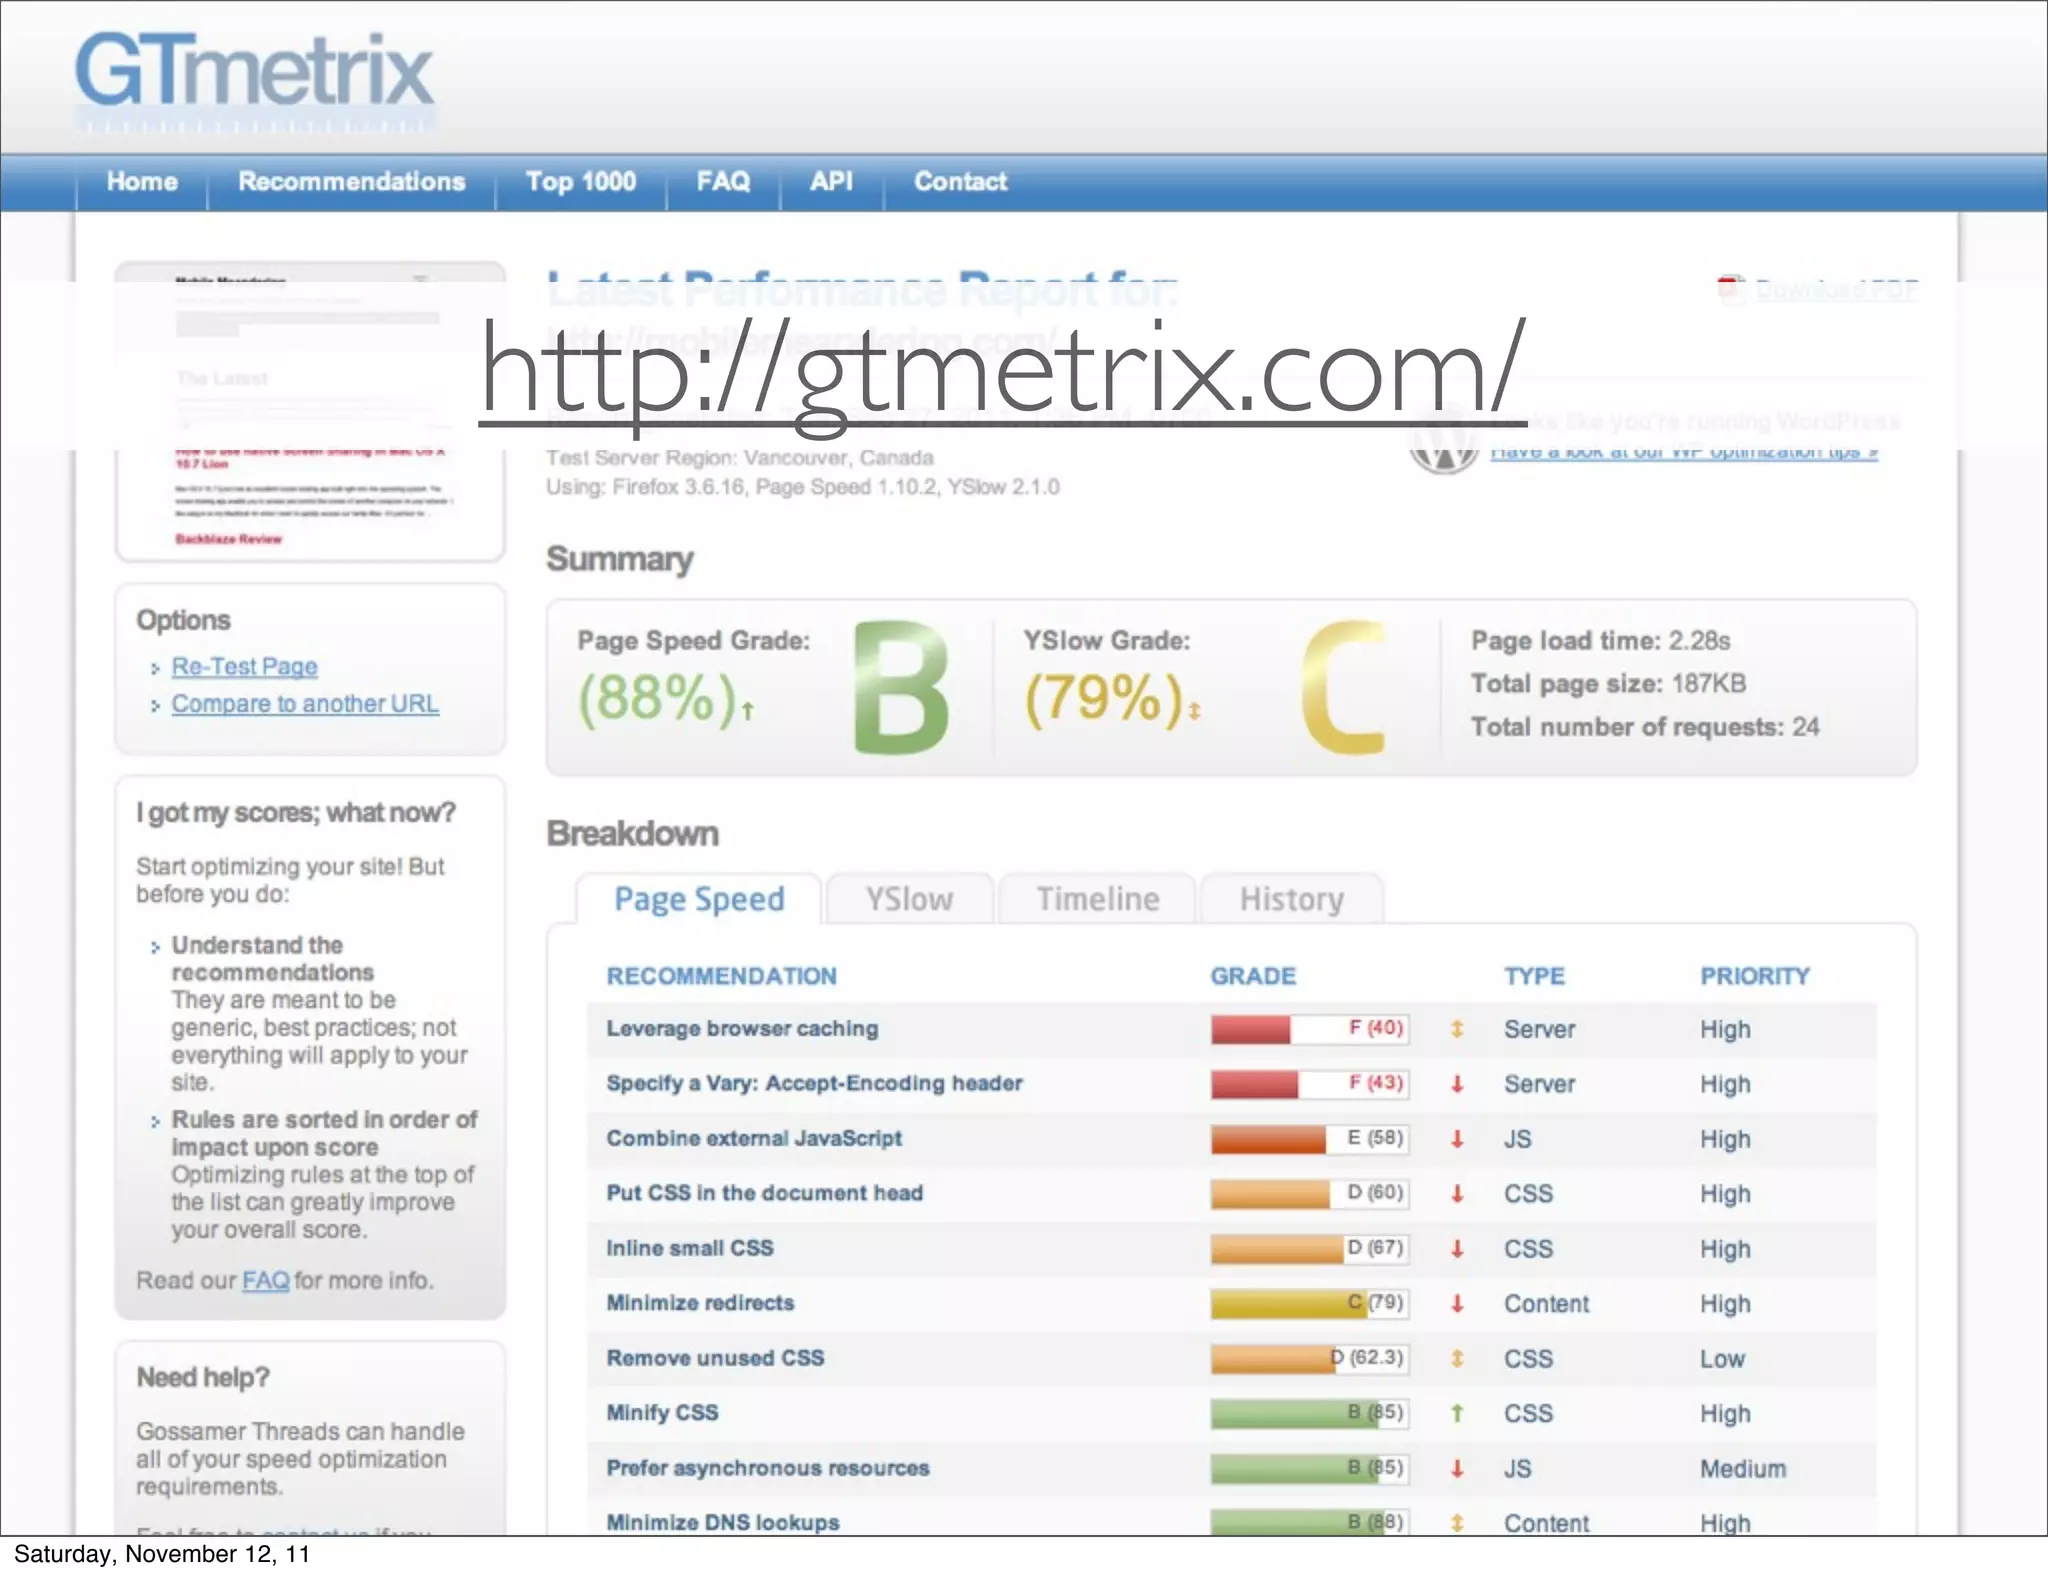Click down arrow in Combine external JavaScript row
The width and height of the screenshot is (2048, 1576).
(x=1457, y=1139)
